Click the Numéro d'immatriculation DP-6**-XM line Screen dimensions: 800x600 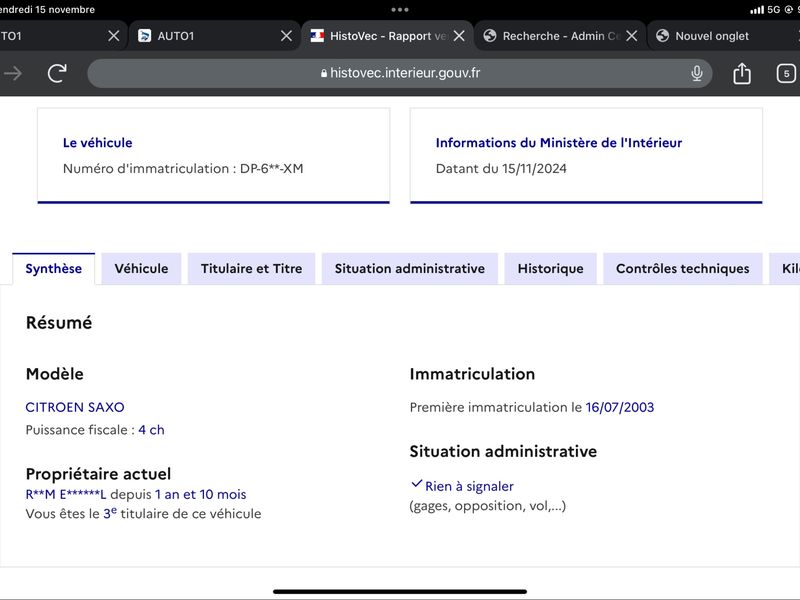[x=183, y=168]
